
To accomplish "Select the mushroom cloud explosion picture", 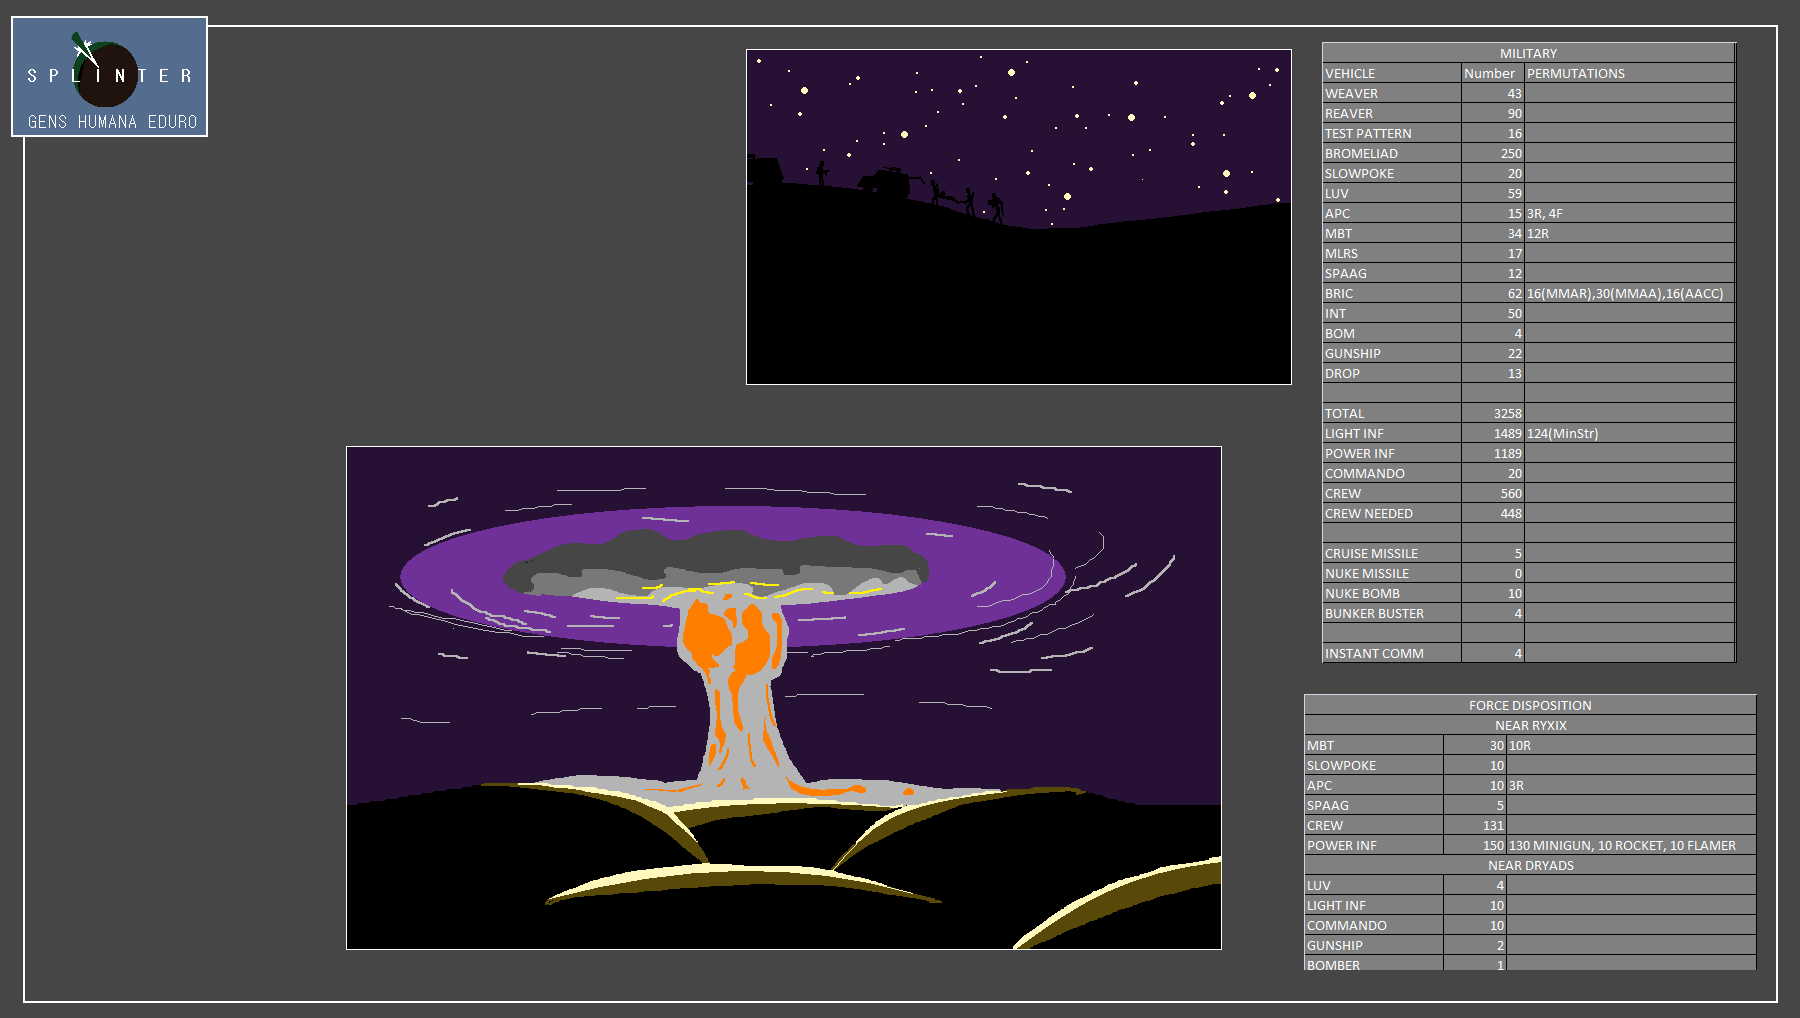I will (783, 697).
